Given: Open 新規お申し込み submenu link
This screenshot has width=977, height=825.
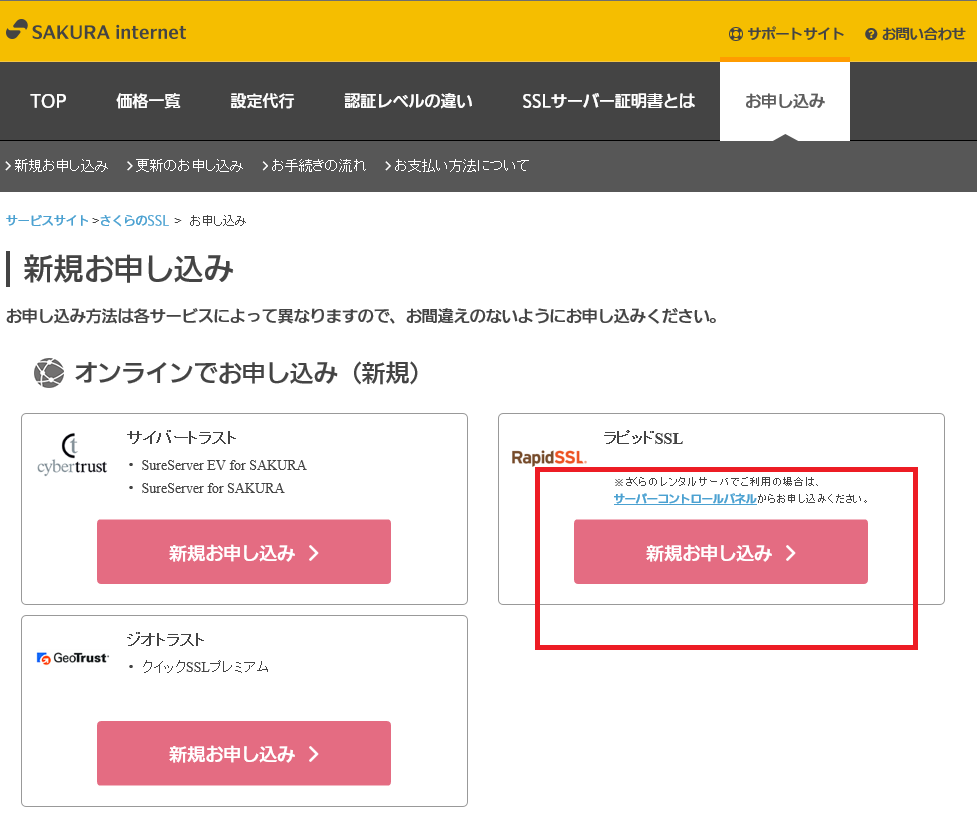Looking at the screenshot, I should click(x=57, y=166).
